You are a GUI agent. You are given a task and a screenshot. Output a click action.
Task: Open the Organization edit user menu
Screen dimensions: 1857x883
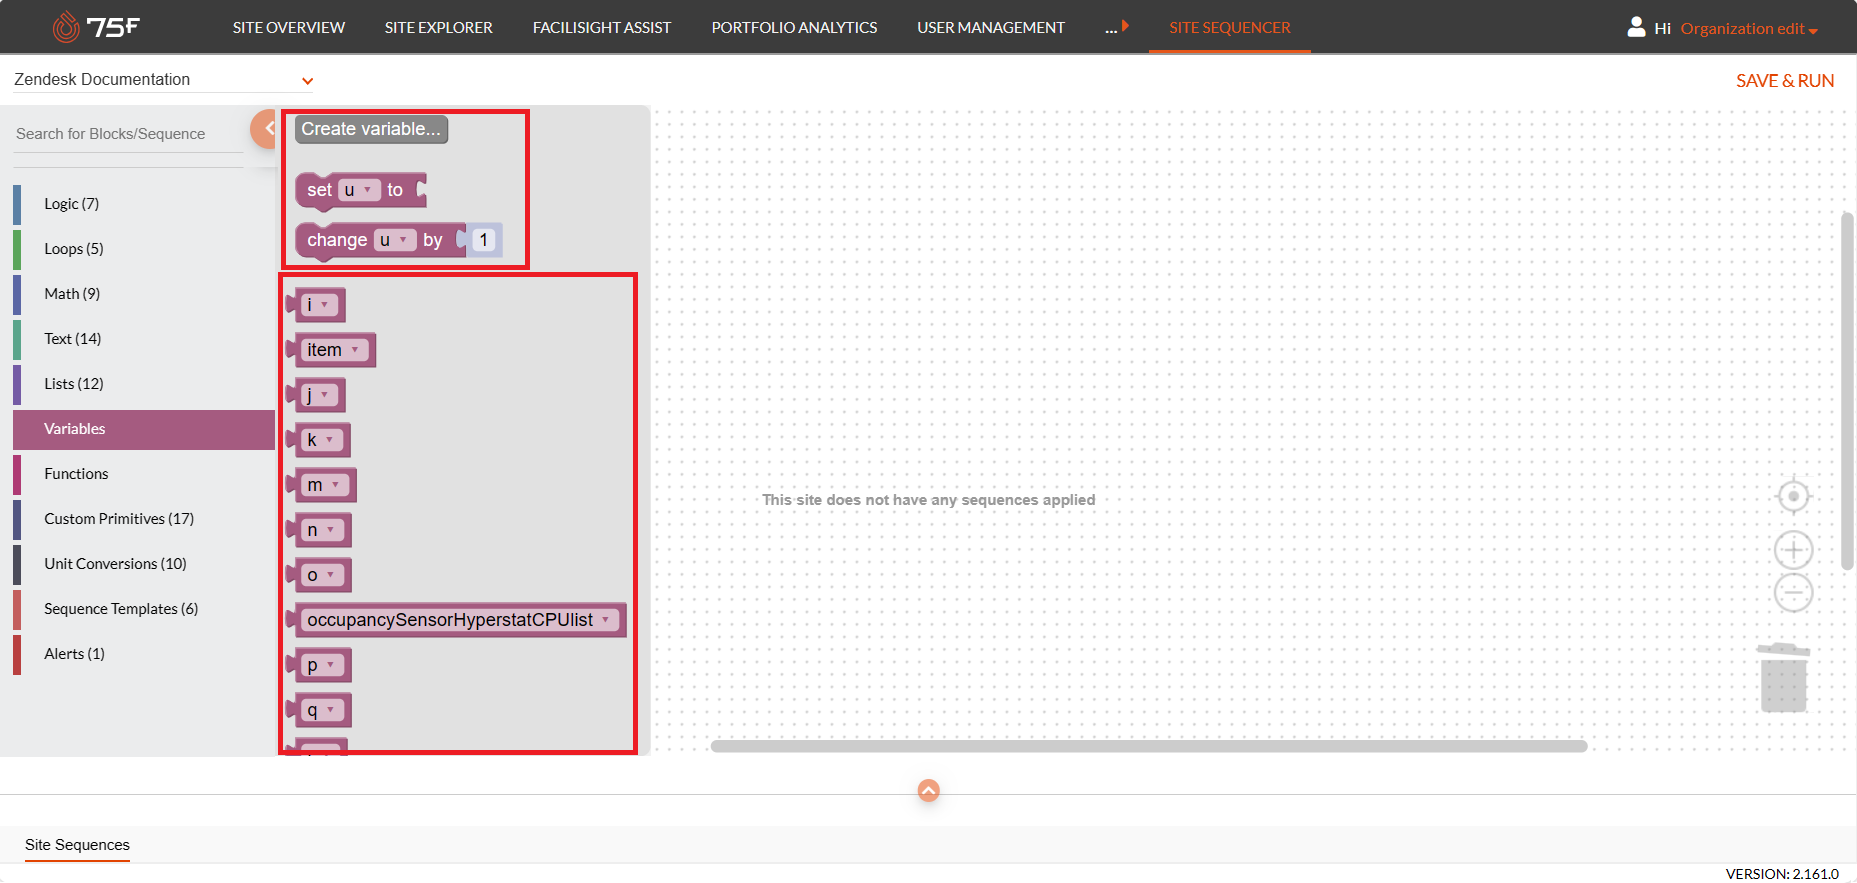click(x=1748, y=29)
